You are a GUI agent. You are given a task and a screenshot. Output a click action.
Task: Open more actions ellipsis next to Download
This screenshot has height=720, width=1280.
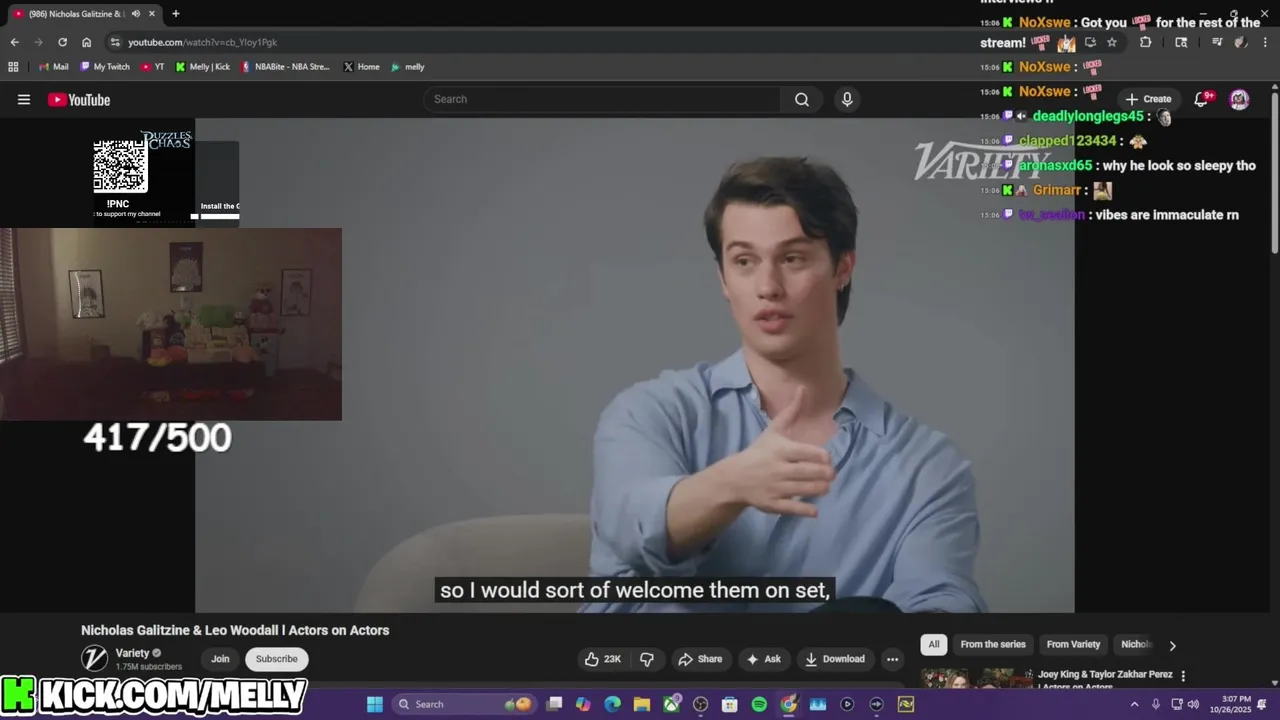point(892,659)
